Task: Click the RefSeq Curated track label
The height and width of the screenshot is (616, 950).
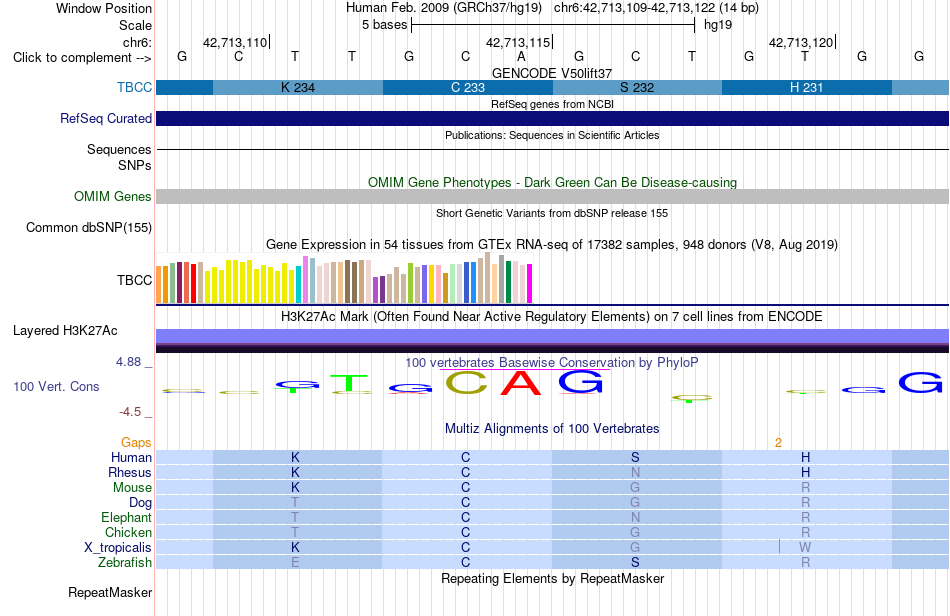Action: [x=105, y=118]
